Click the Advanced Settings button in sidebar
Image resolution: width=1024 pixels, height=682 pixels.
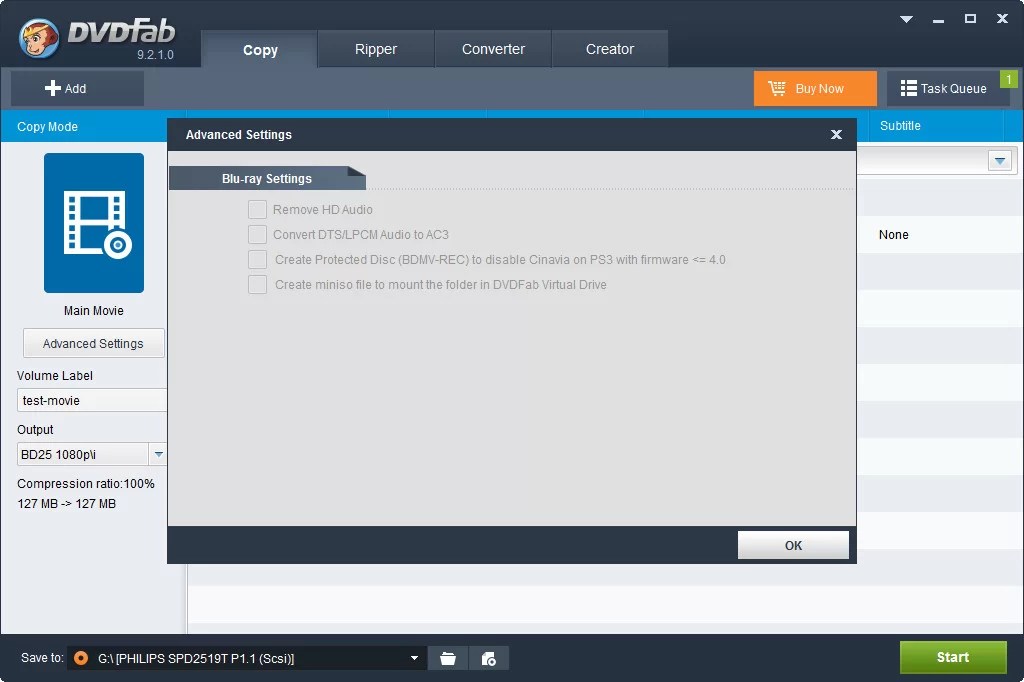pos(93,344)
